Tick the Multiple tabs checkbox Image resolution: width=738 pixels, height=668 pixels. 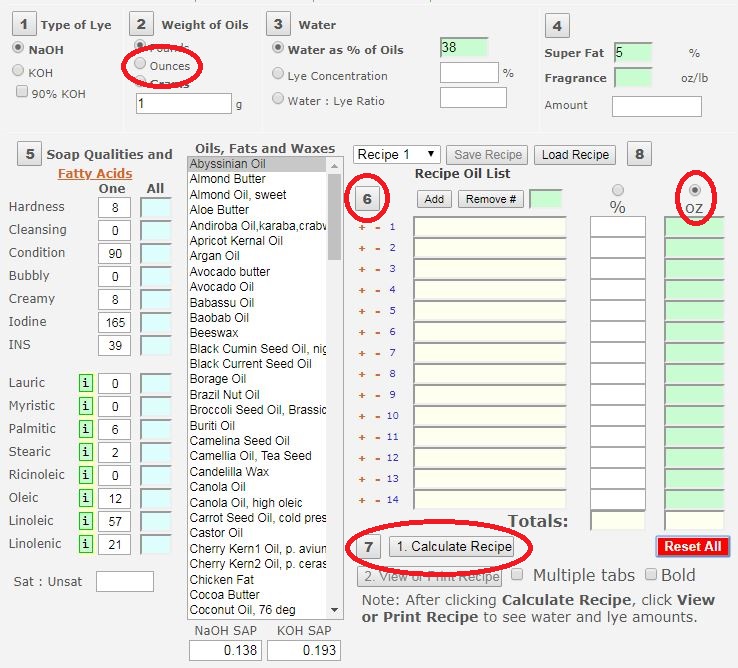coord(517,575)
